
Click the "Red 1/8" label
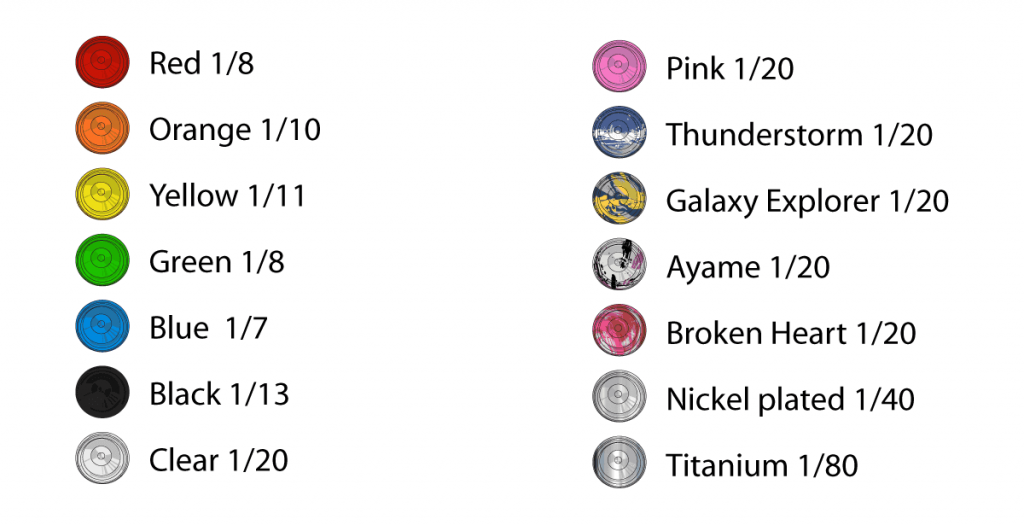click(x=201, y=64)
